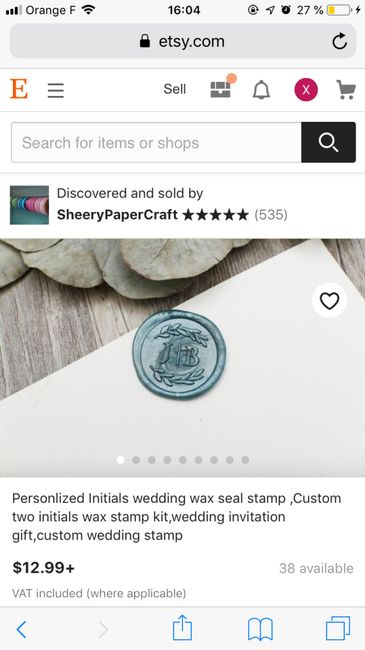Favorite the item with the heart
Viewport: 365px width, 650px height.
click(329, 300)
